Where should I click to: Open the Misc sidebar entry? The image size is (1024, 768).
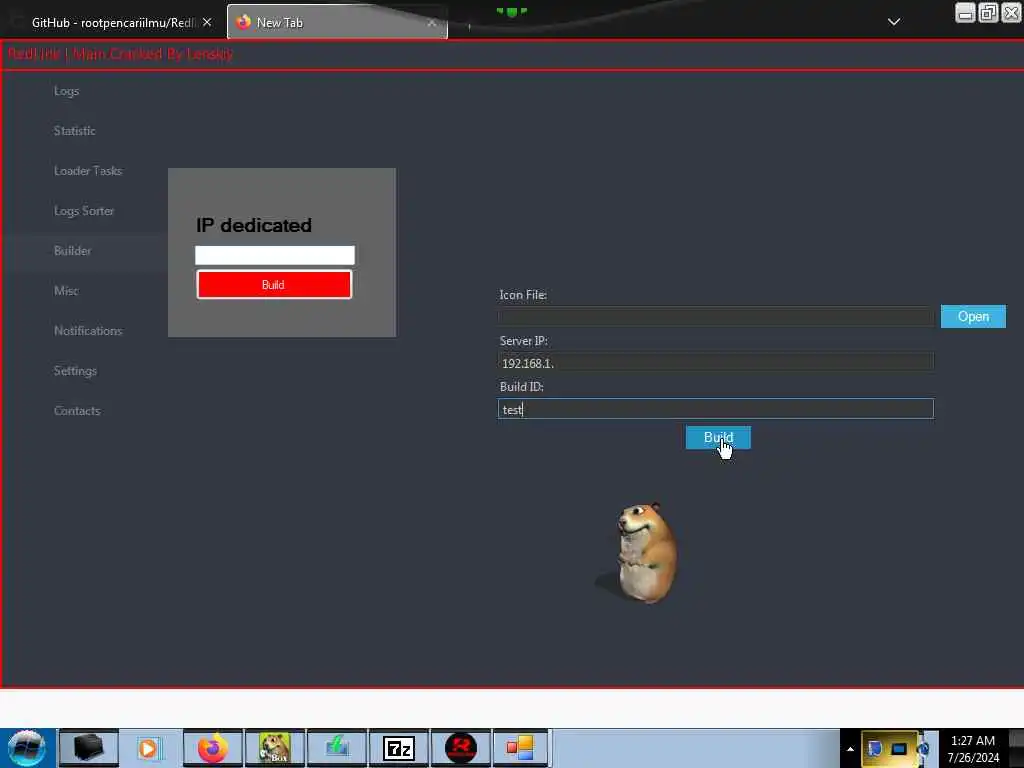pos(66,291)
